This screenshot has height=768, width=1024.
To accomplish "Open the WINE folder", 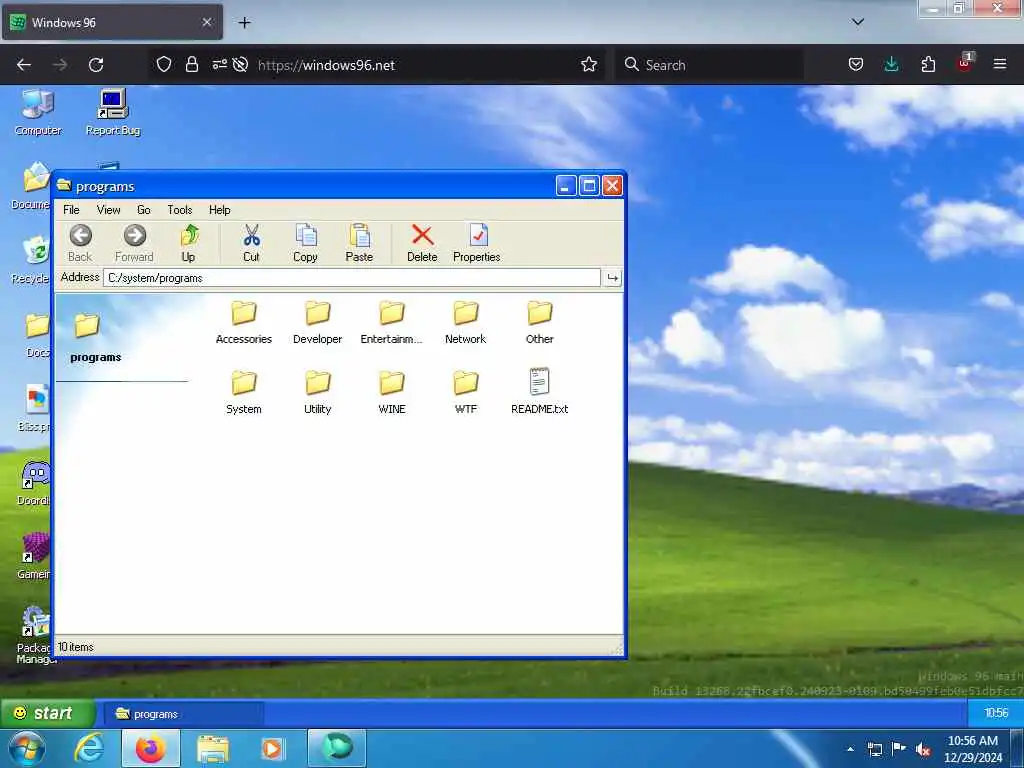I will [x=392, y=392].
